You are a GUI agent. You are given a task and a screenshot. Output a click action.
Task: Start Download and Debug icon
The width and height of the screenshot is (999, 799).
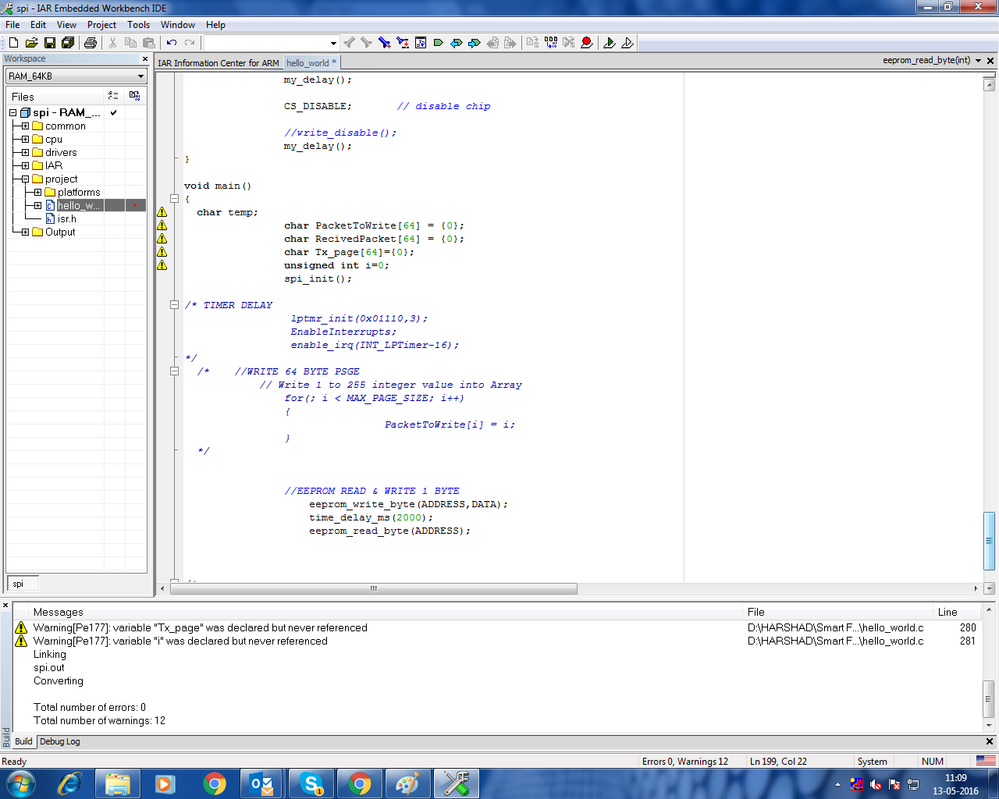[609, 43]
